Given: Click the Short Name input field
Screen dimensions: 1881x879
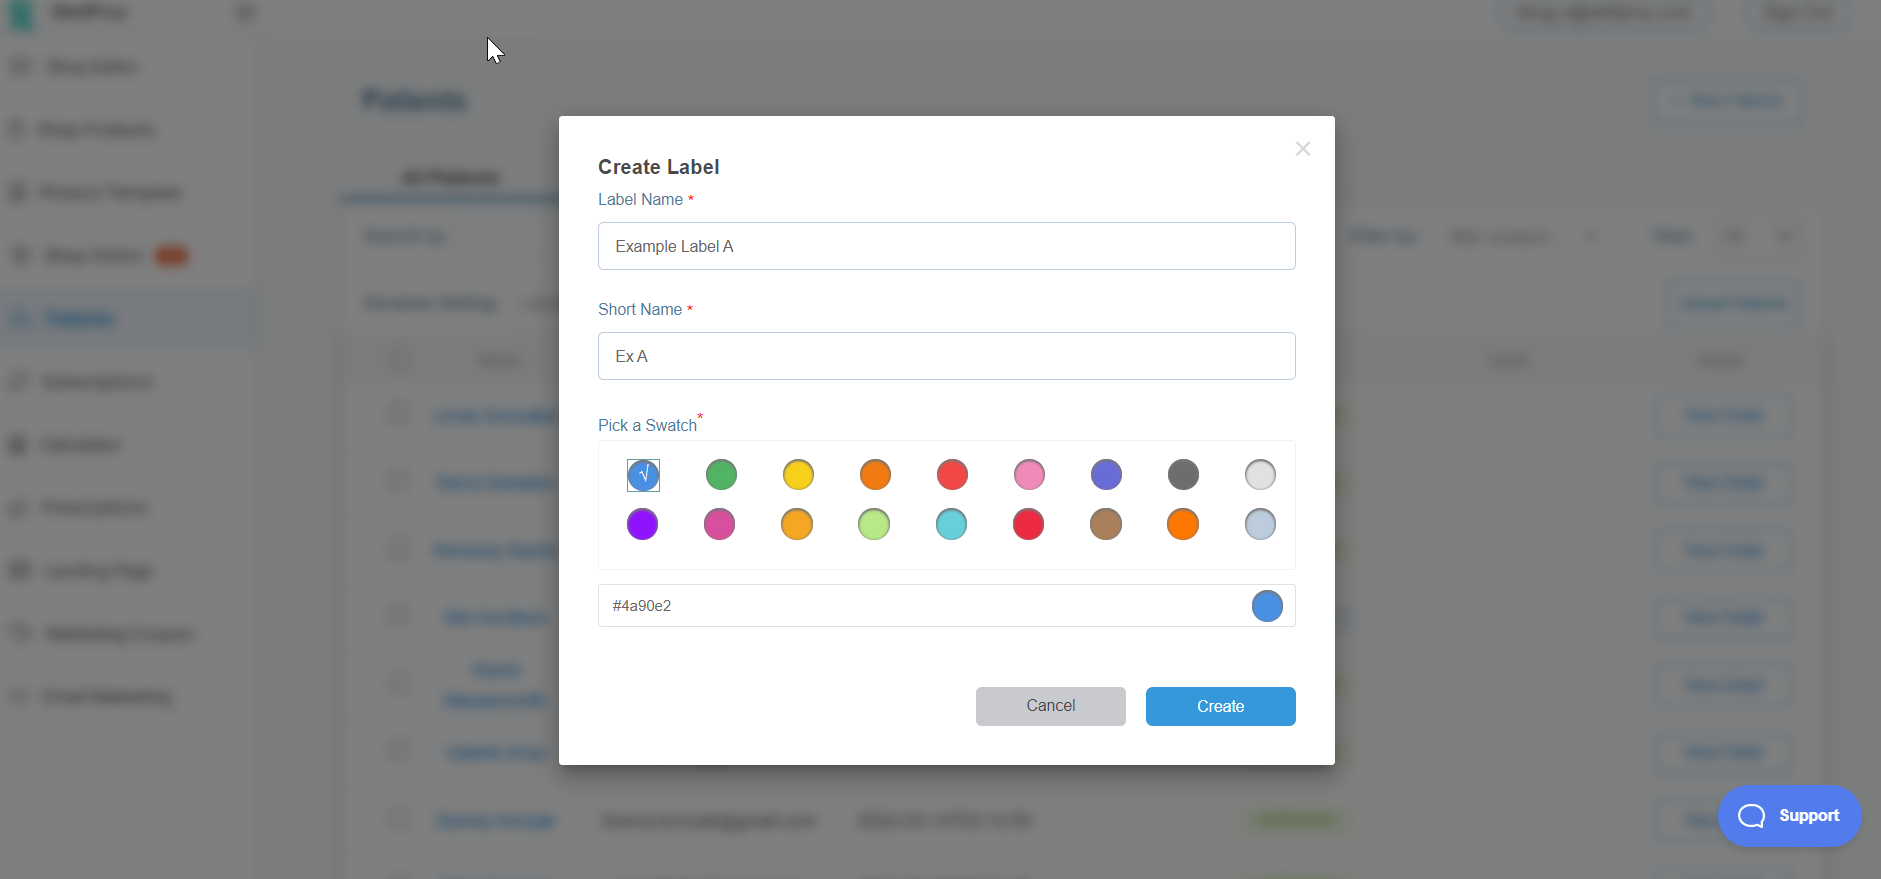Looking at the screenshot, I should coord(946,356).
